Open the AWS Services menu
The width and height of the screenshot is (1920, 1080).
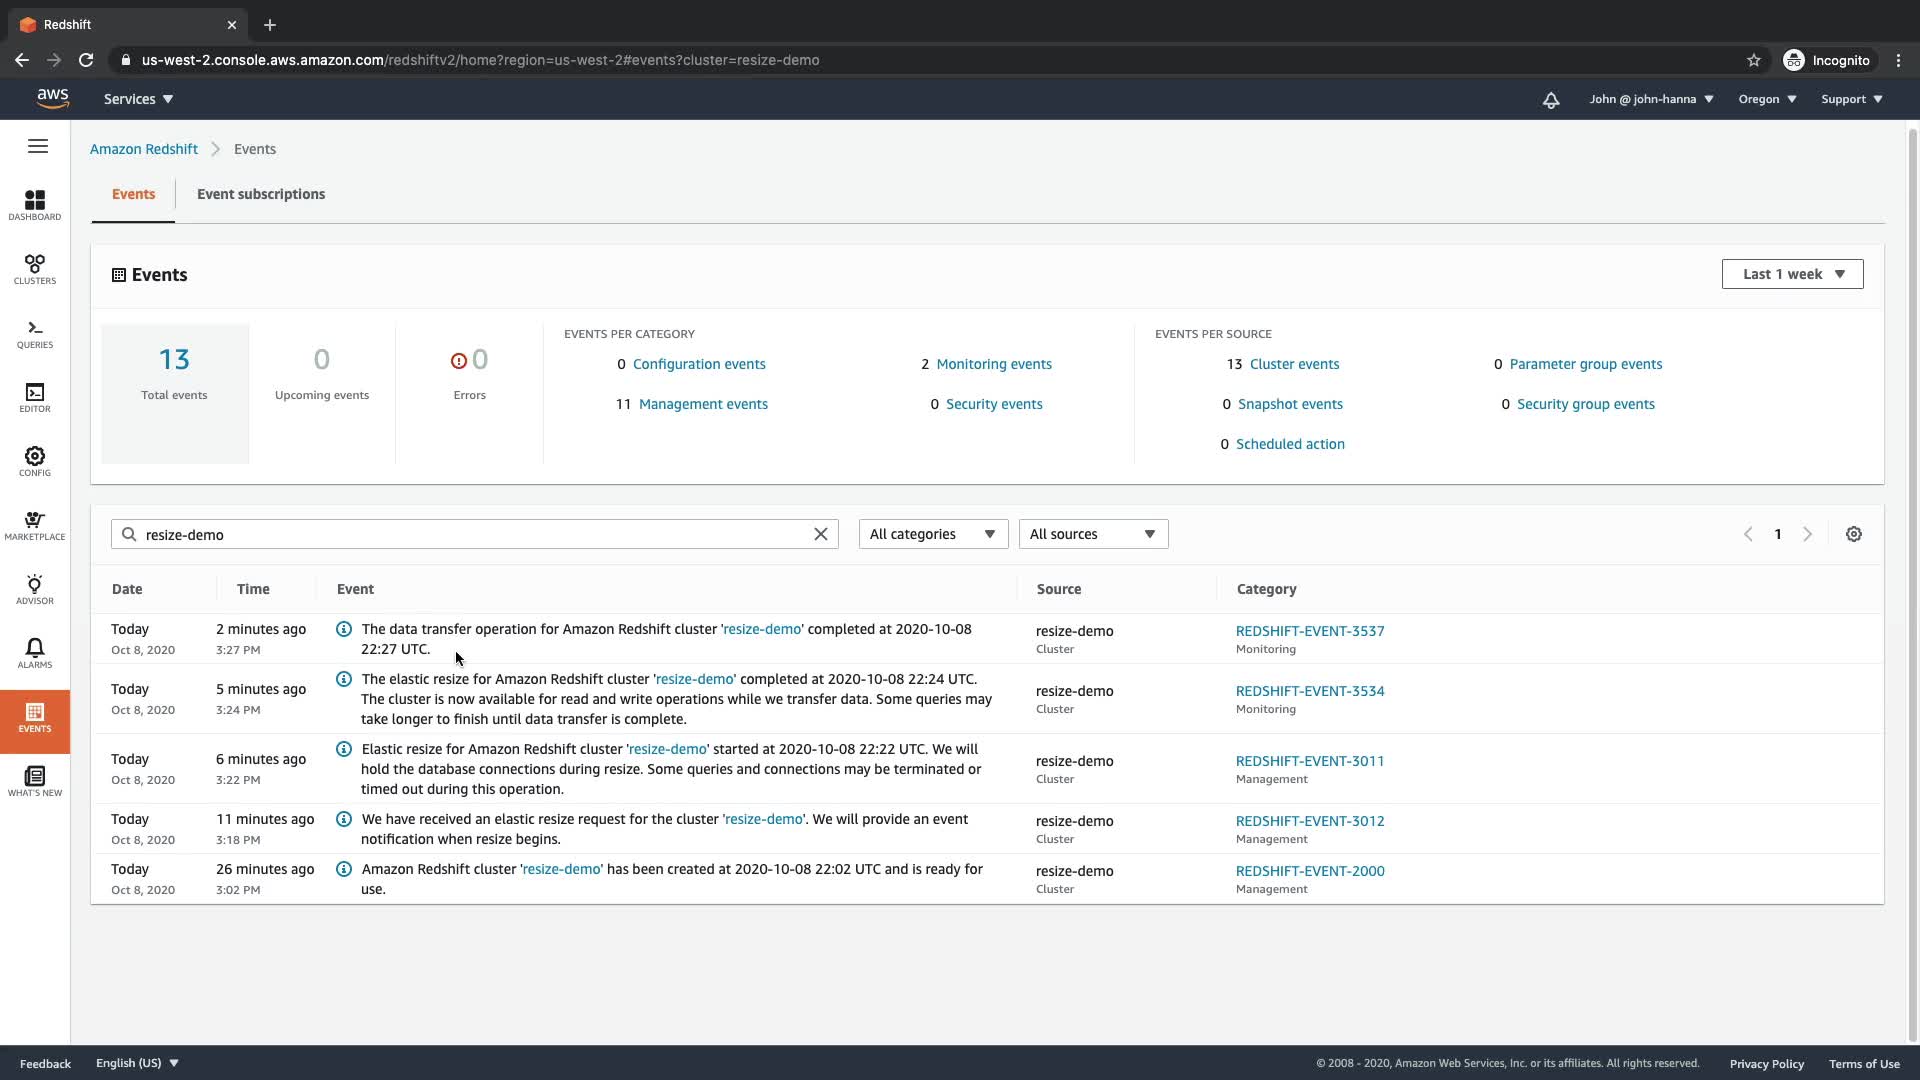pyautogui.click(x=138, y=99)
